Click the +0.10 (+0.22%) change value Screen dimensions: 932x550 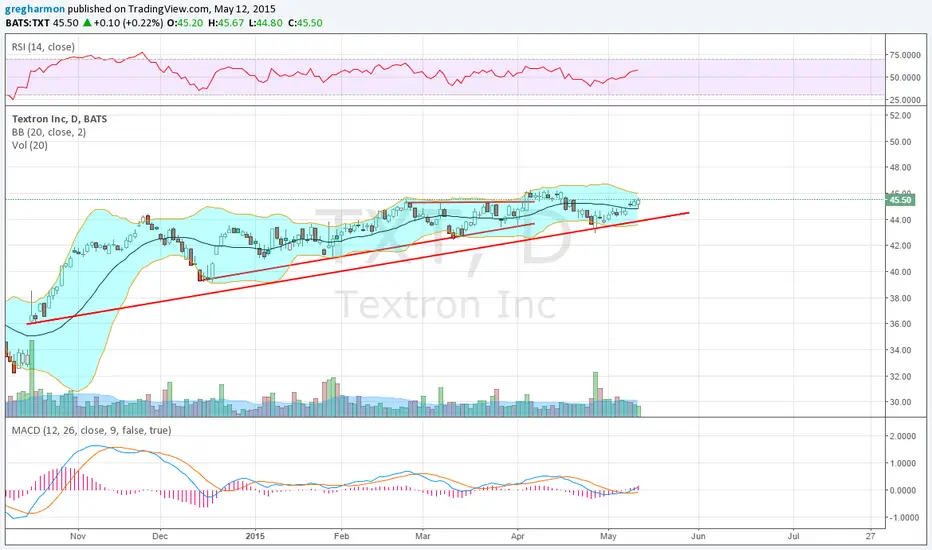click(128, 23)
